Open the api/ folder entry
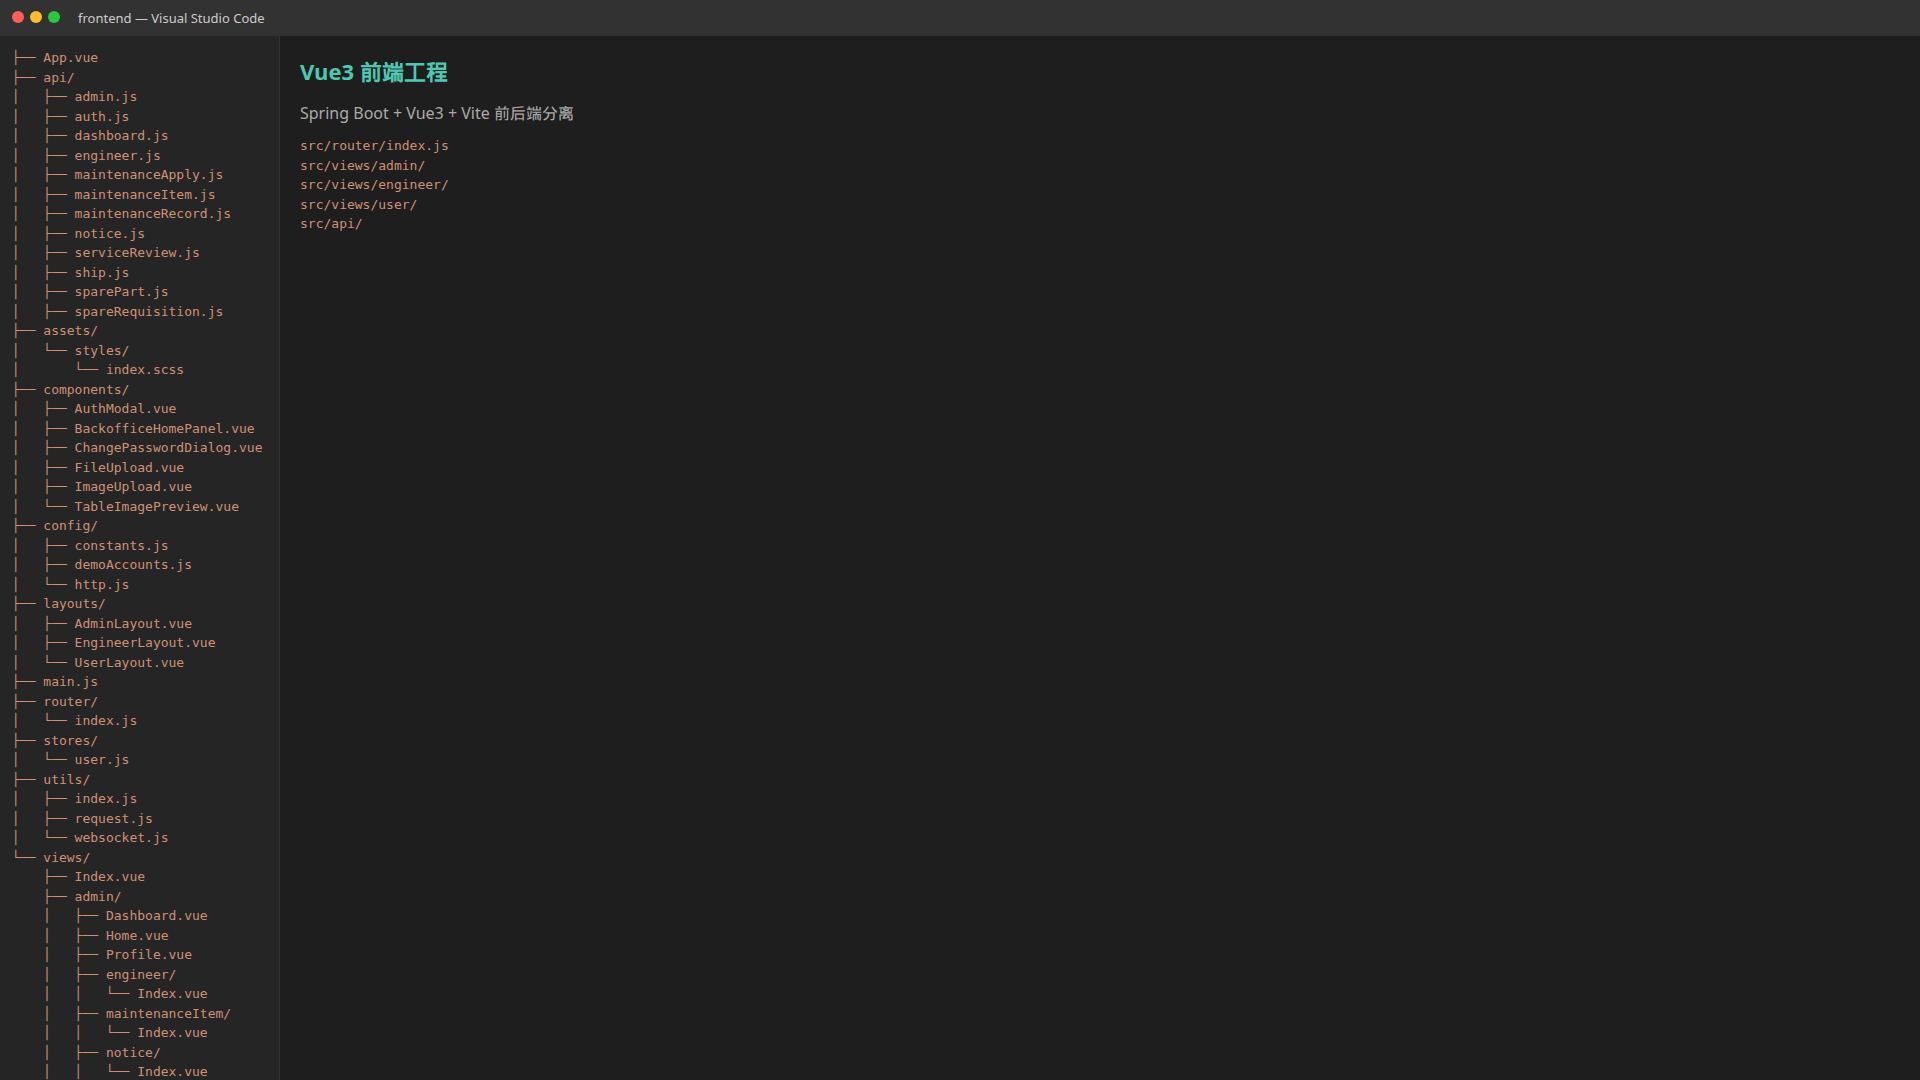 [x=58, y=78]
